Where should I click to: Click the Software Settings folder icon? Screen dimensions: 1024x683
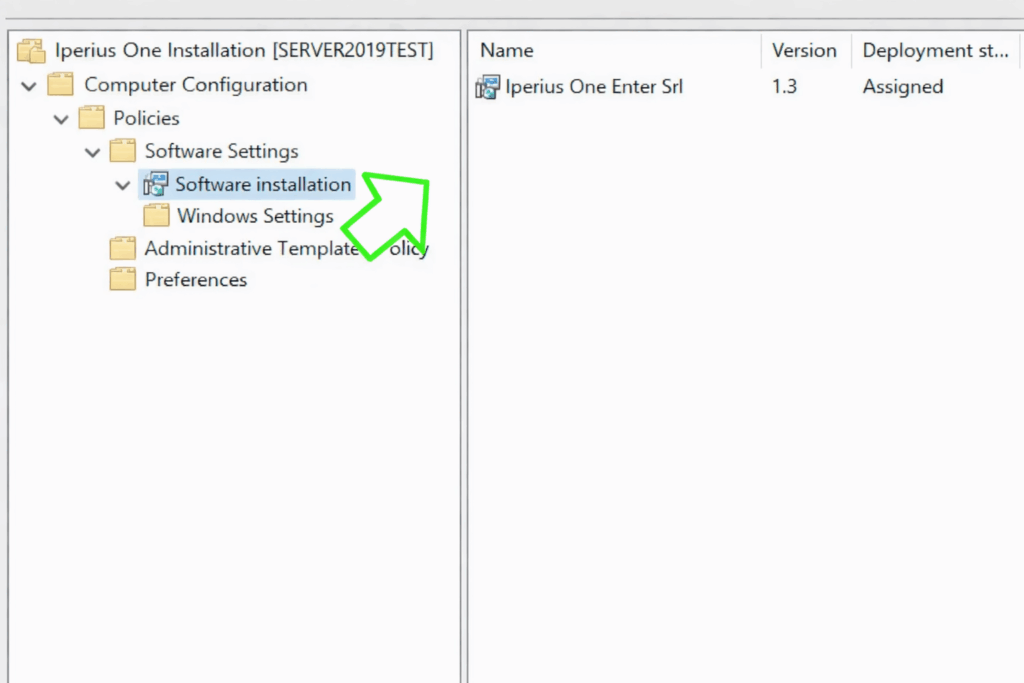123,151
